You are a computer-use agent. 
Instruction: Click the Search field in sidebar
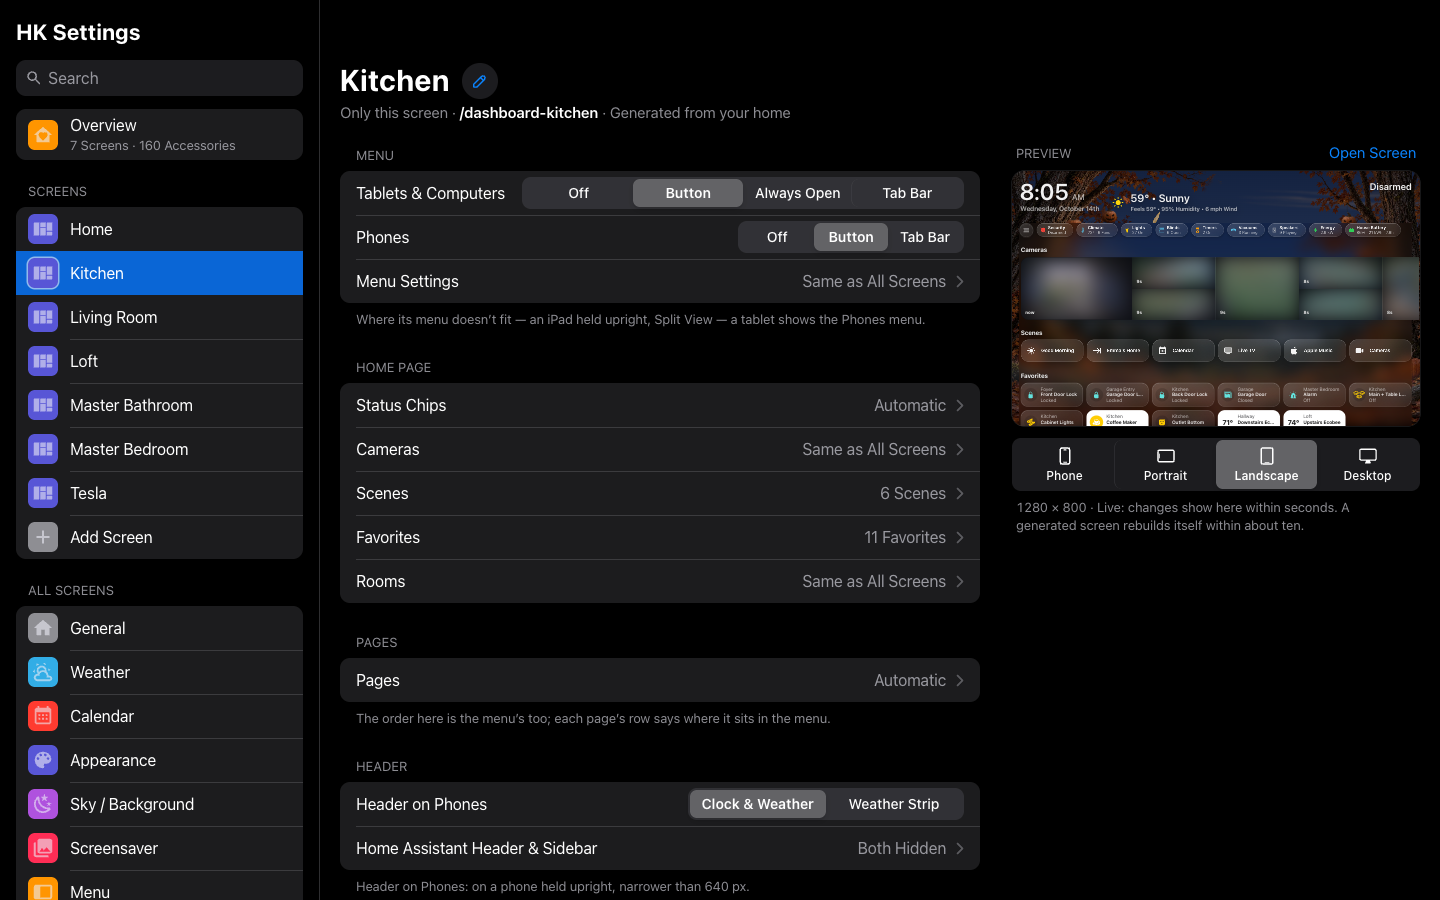coord(159,78)
